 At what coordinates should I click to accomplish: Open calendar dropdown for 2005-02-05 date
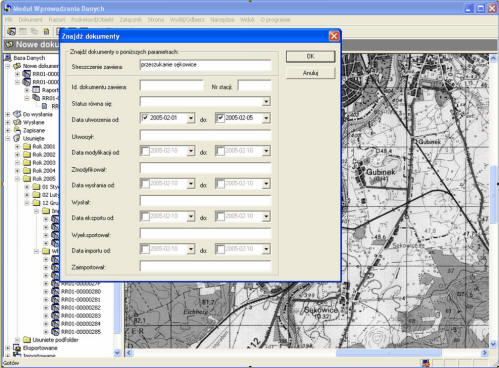pyautogui.click(x=266, y=118)
